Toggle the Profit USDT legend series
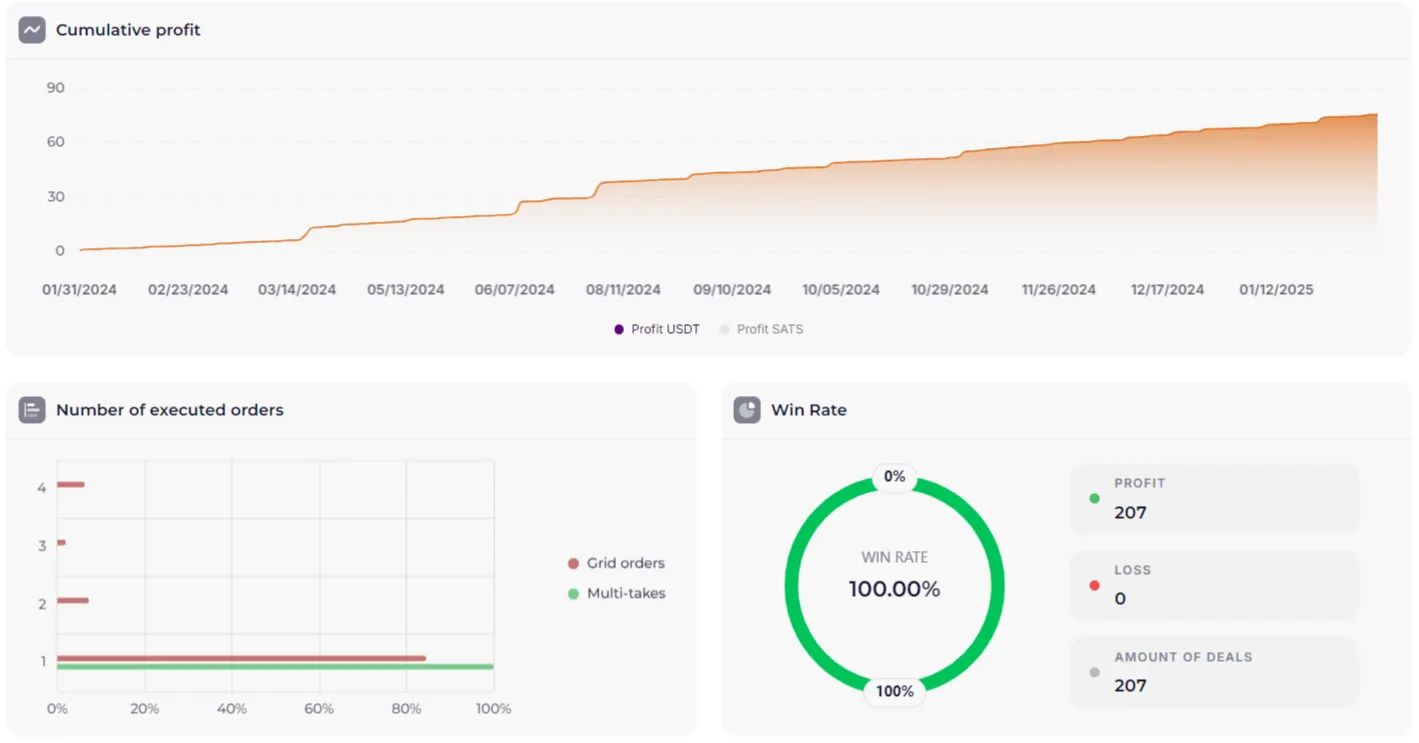 click(x=657, y=329)
